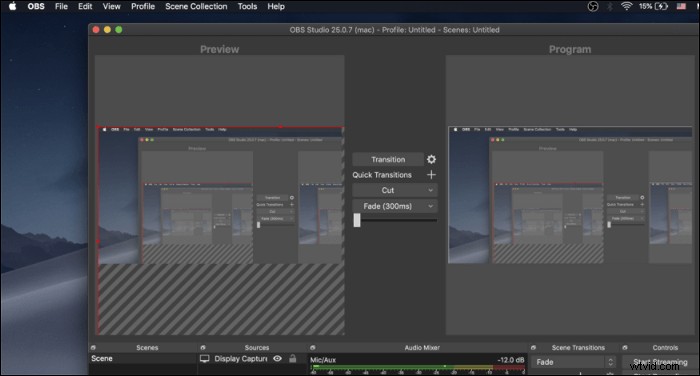
Task: Pop out the Scenes dock icon
Action: click(93, 347)
